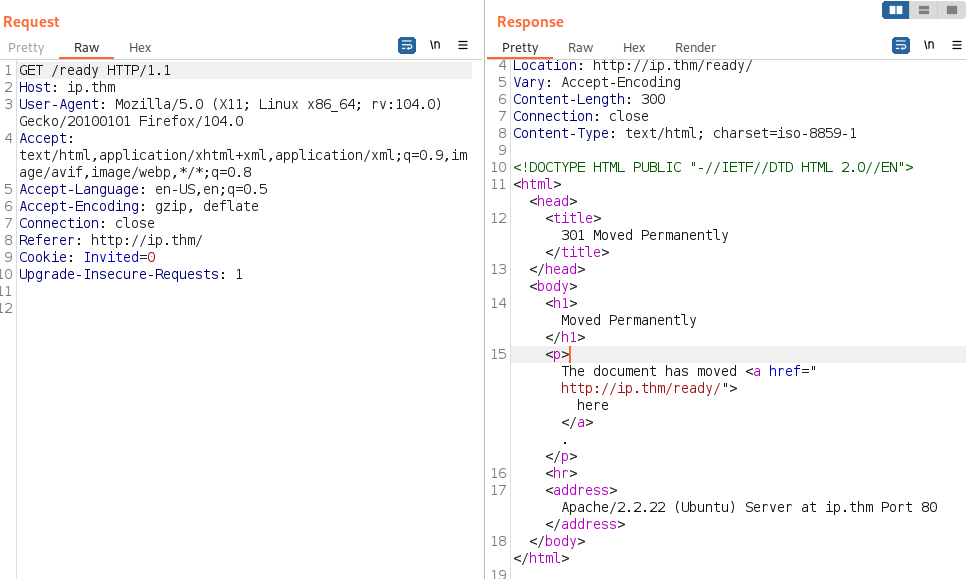Show non-printable characters in the Response editor

pyautogui.click(x=928, y=46)
